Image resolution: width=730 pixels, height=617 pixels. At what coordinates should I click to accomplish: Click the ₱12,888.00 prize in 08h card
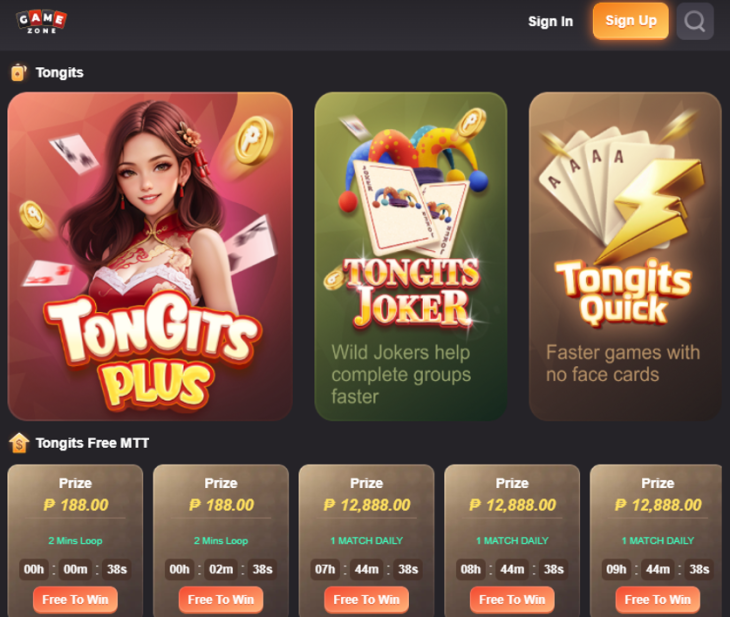[512, 505]
